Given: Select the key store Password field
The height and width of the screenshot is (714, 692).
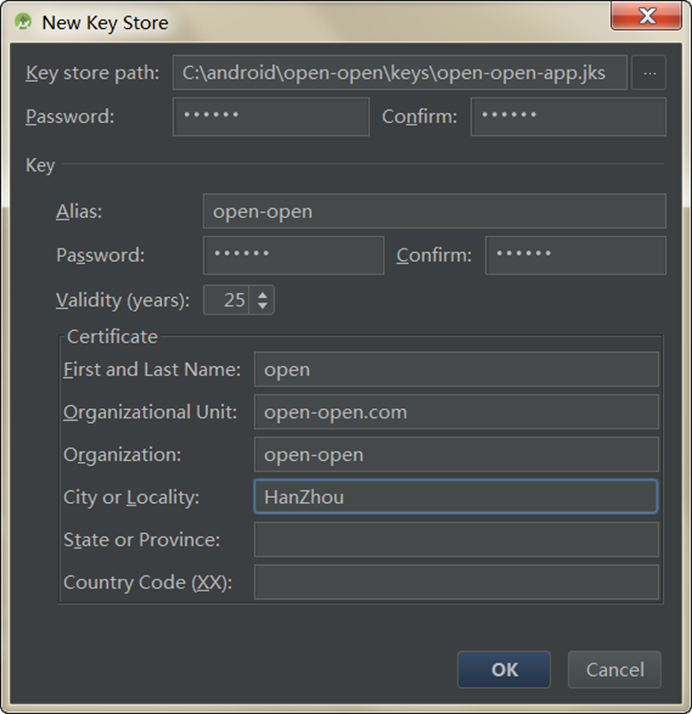Looking at the screenshot, I should [271, 117].
